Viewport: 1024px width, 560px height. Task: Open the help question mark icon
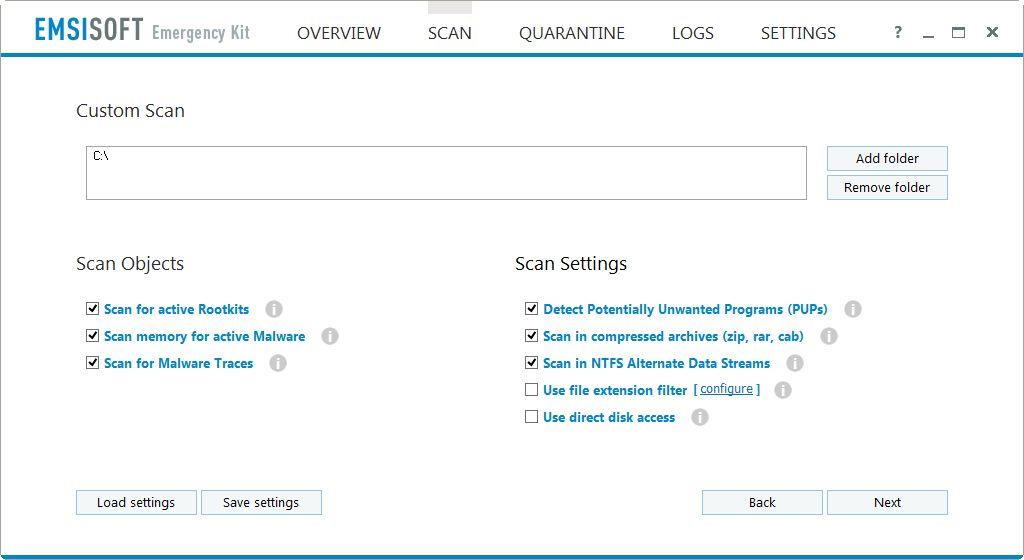(898, 32)
